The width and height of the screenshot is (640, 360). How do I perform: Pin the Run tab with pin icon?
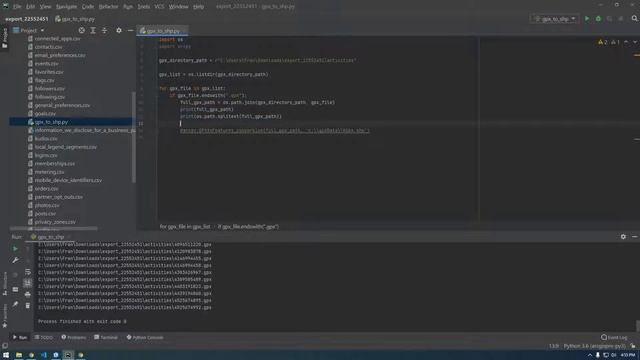tap(15, 304)
